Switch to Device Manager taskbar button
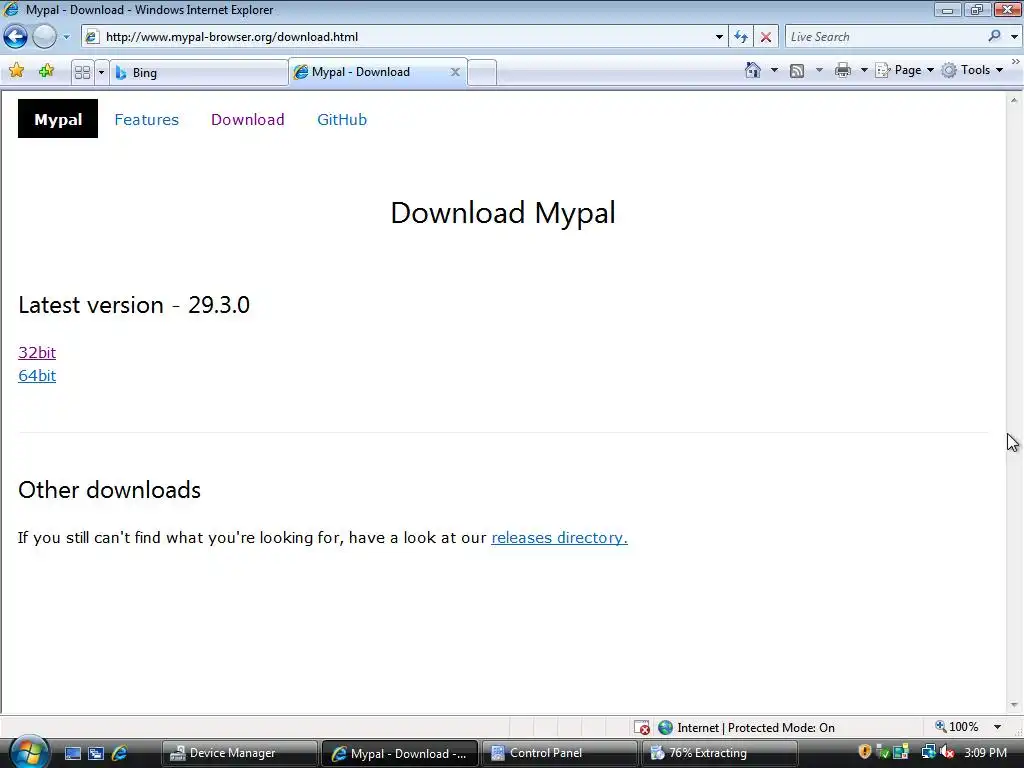Viewport: 1024px width, 768px height. click(240, 754)
